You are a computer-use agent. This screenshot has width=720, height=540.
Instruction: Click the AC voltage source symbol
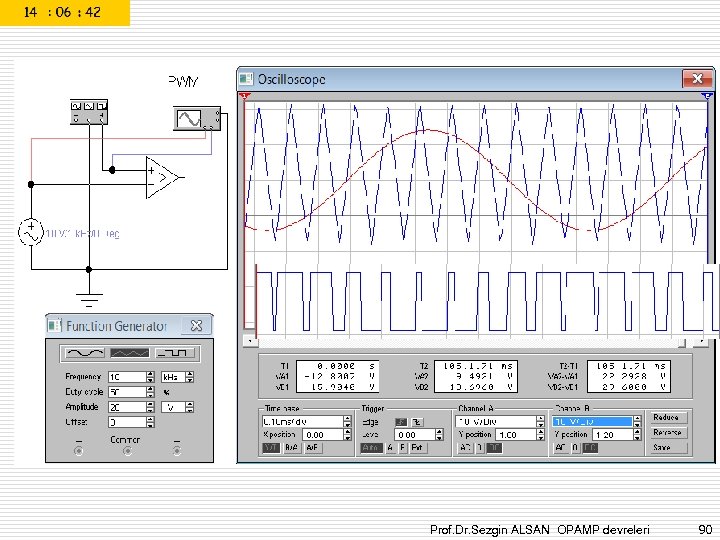(30, 233)
